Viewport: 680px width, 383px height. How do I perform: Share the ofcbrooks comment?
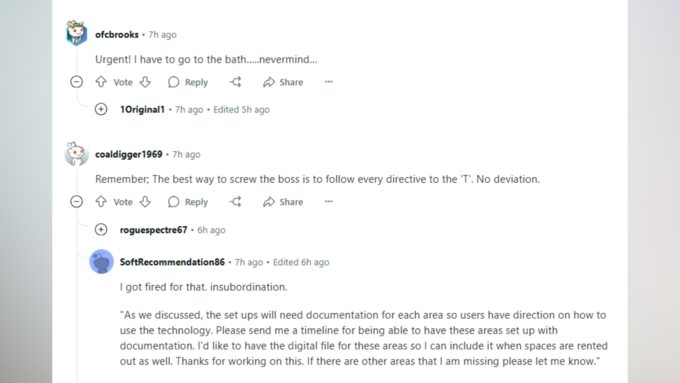click(283, 82)
